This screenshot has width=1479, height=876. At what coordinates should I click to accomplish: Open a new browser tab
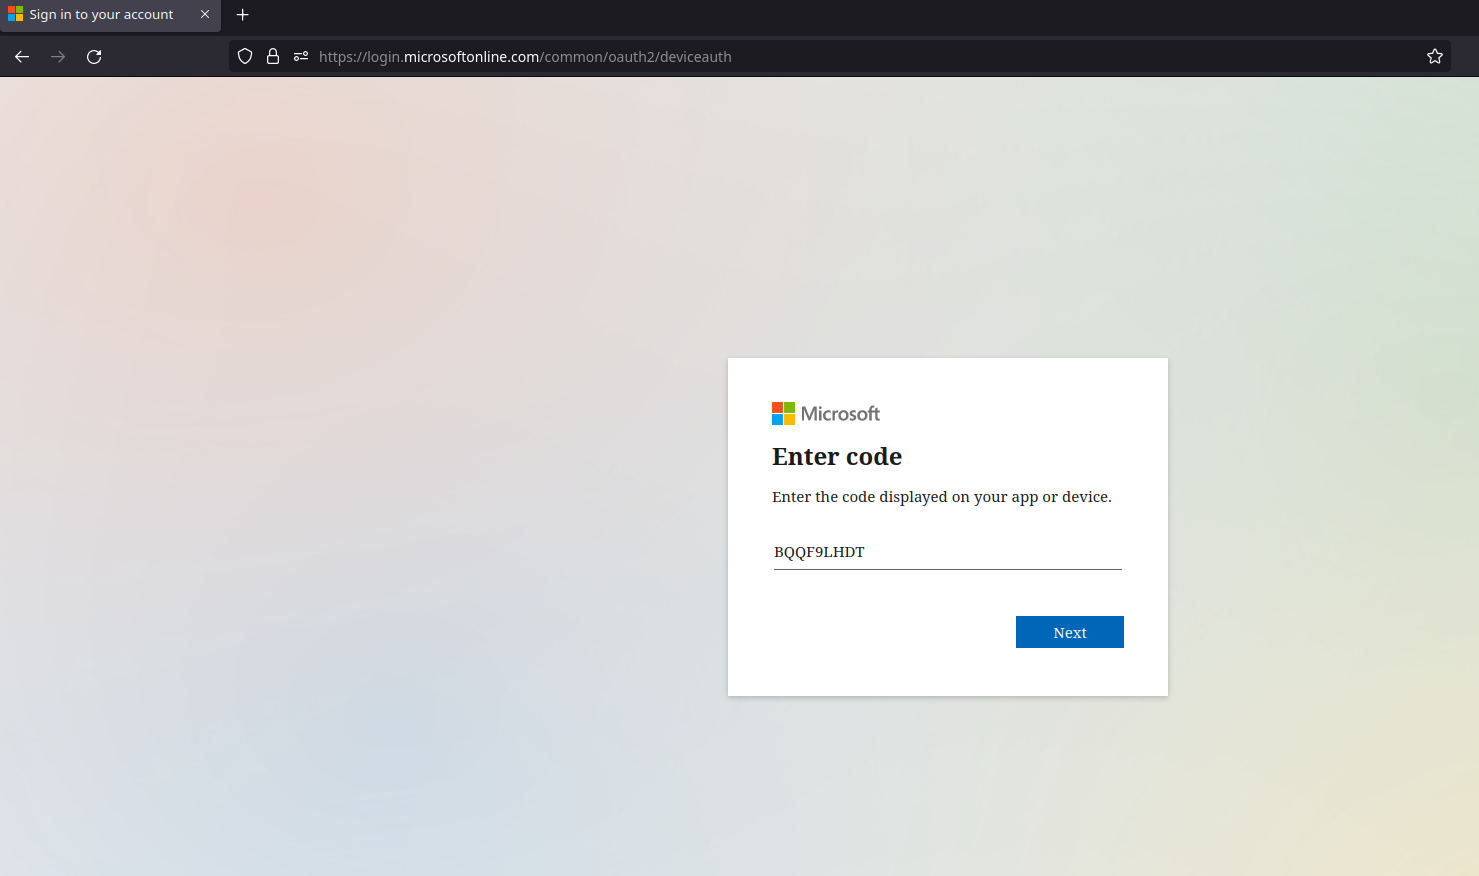pyautogui.click(x=242, y=15)
